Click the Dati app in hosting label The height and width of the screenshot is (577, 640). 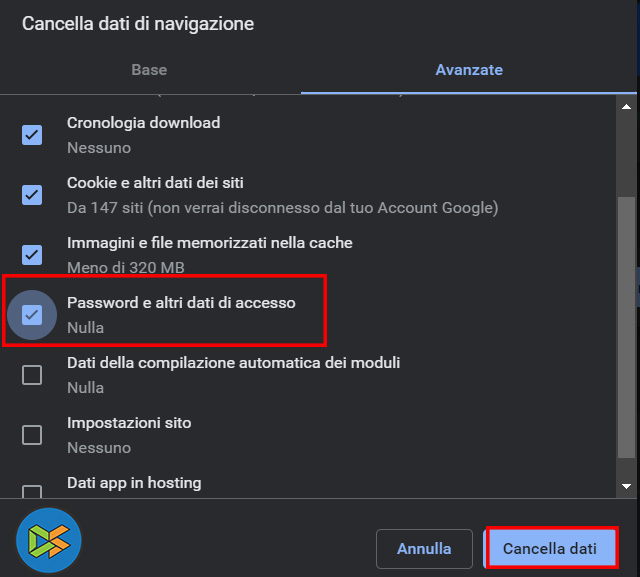point(134,483)
